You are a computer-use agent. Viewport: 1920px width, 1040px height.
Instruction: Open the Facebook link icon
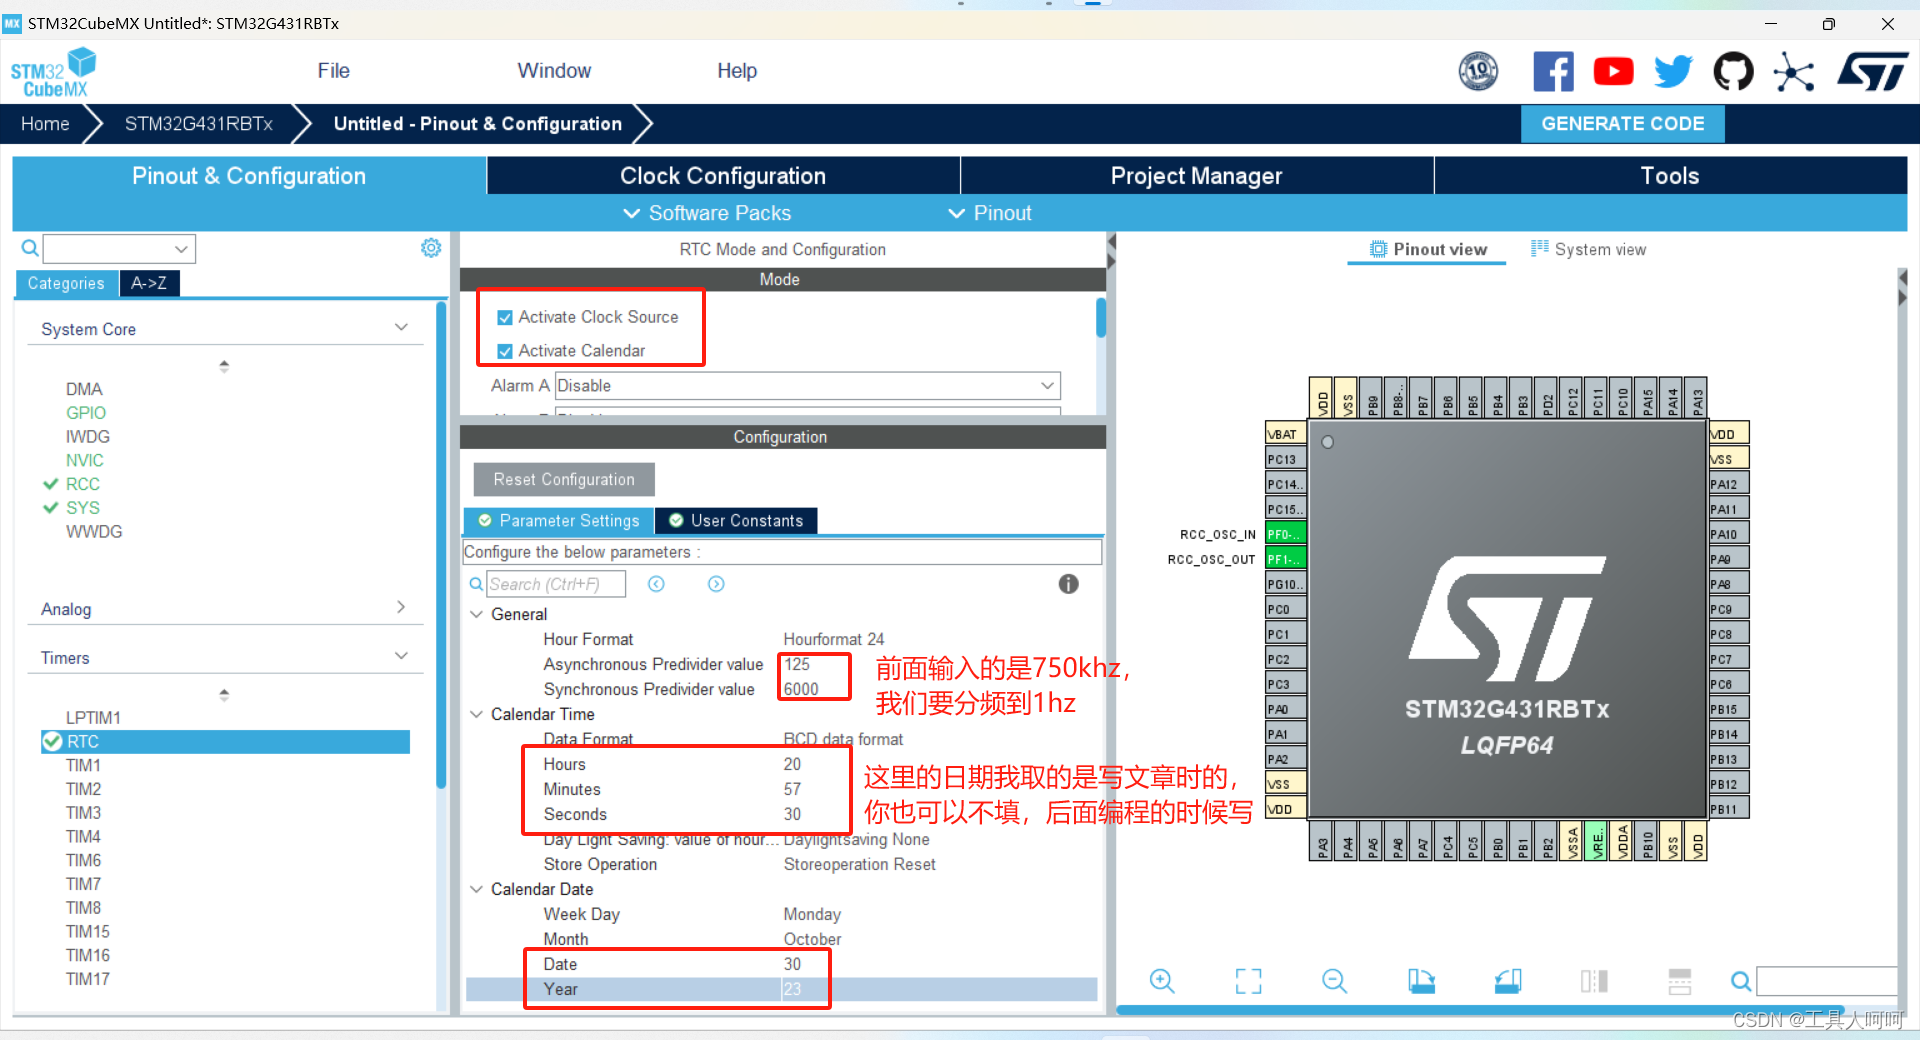(1553, 72)
